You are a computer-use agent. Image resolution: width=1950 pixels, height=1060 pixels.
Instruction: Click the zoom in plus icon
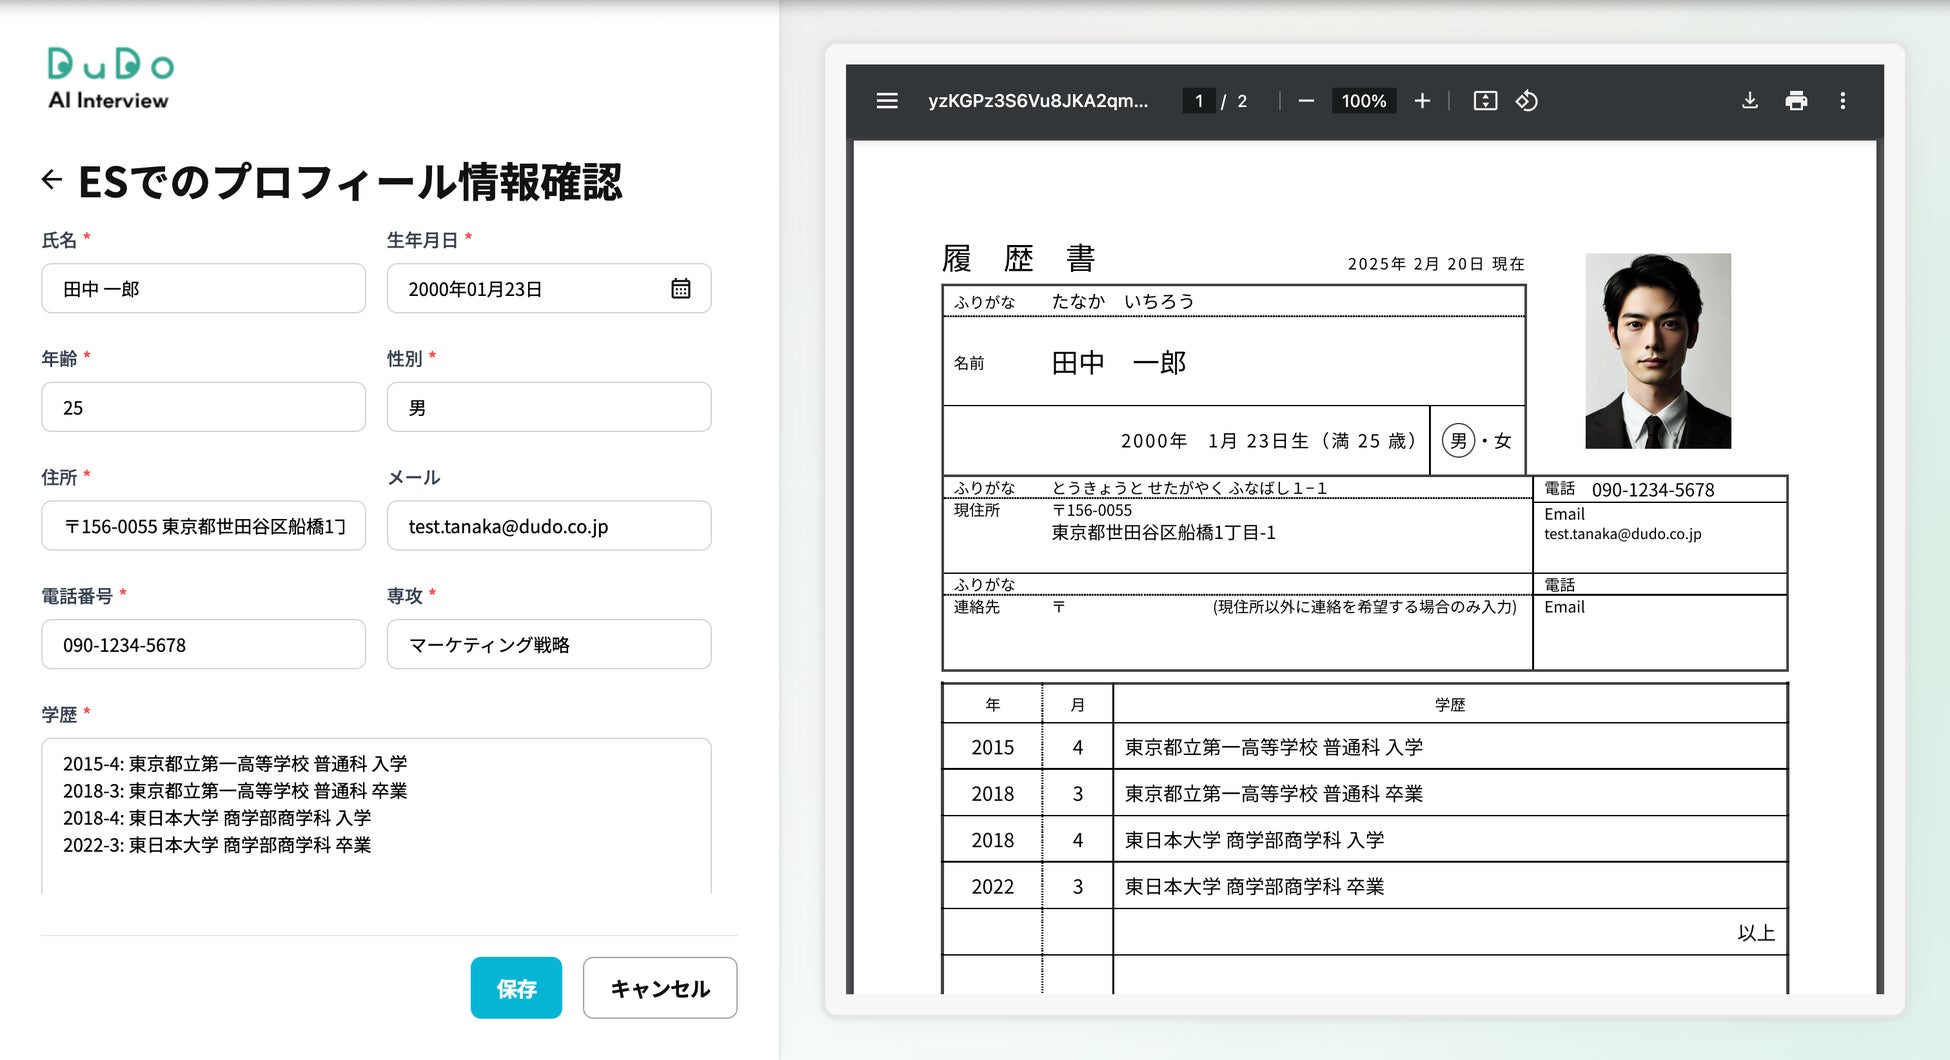click(x=1422, y=101)
